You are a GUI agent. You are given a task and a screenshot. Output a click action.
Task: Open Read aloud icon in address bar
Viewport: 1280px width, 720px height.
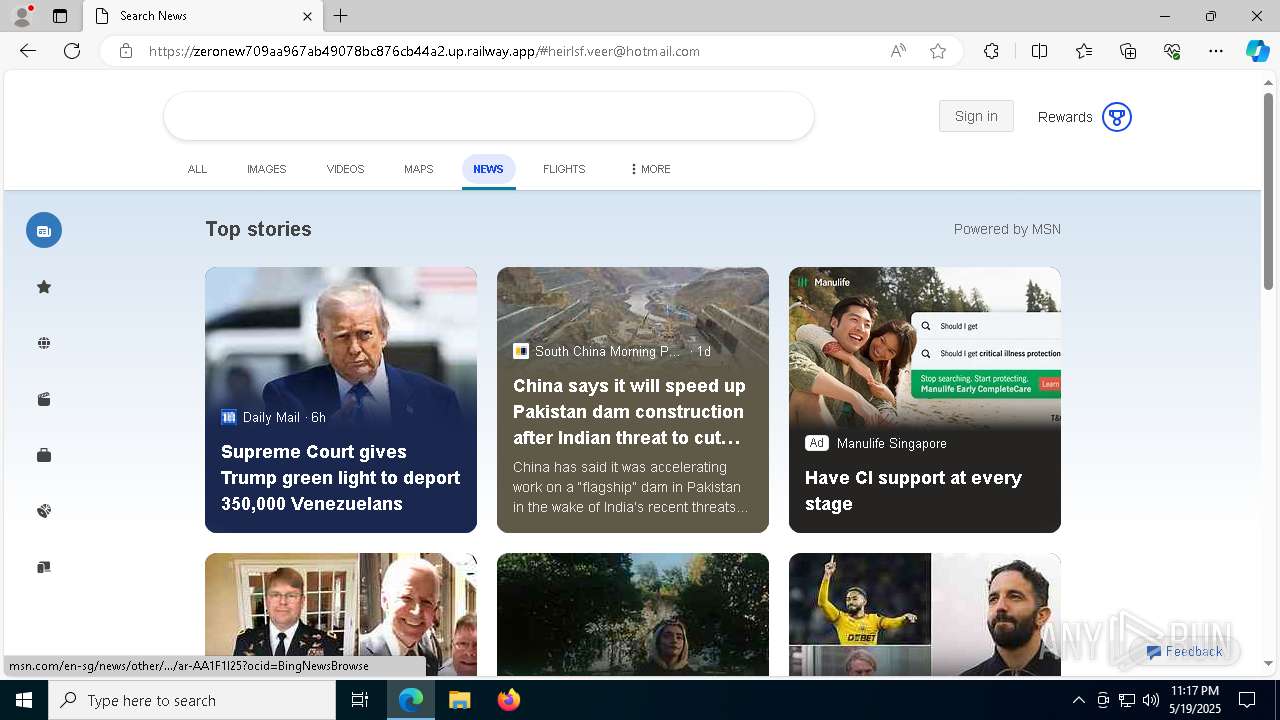pos(898,51)
